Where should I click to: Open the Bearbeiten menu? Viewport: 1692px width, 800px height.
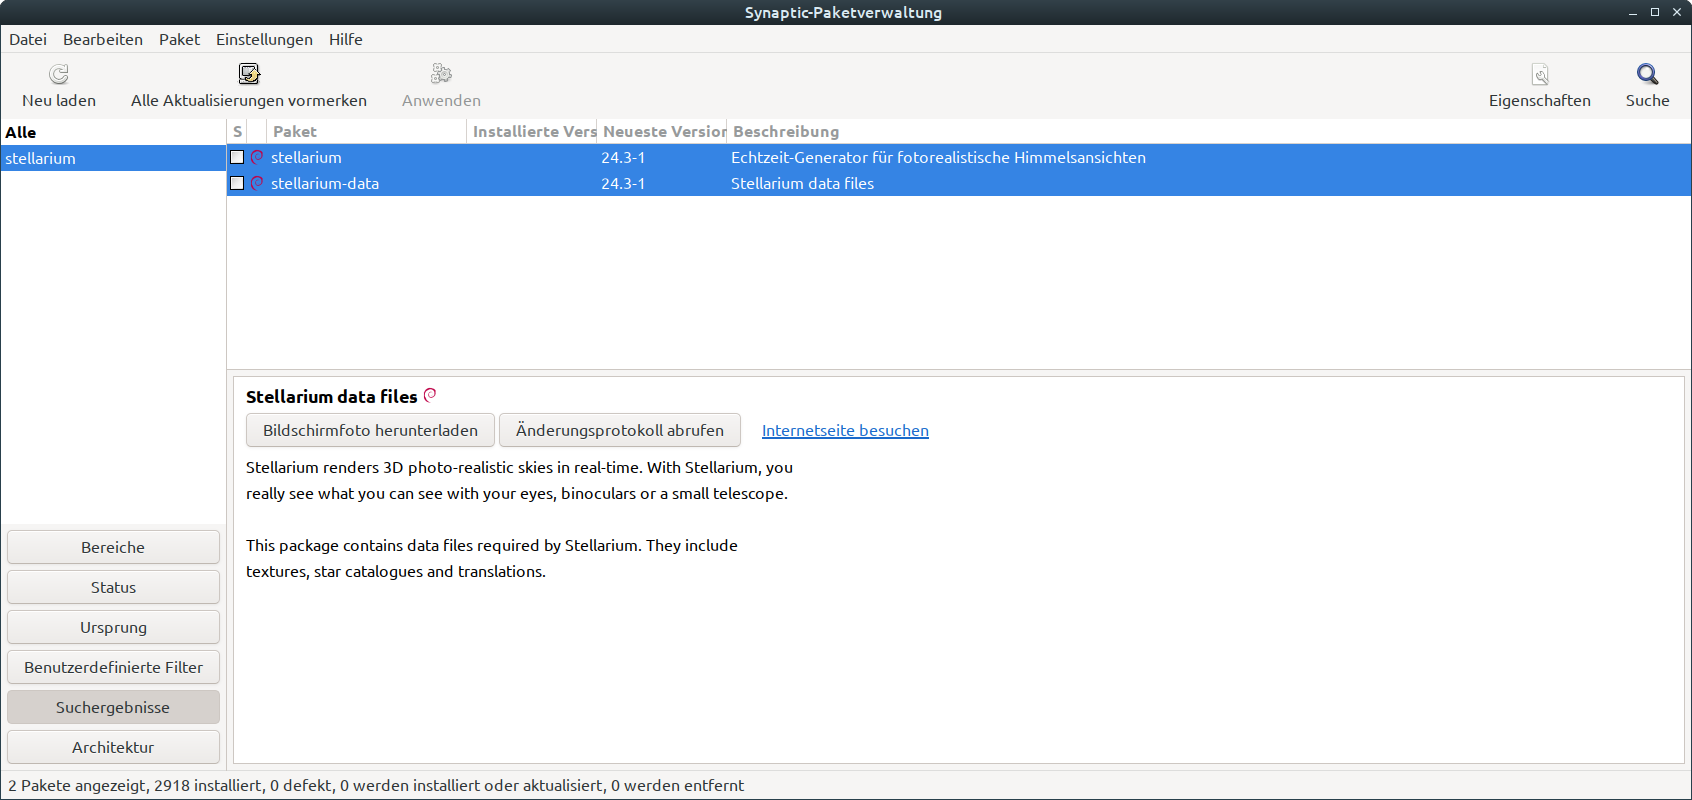click(103, 39)
